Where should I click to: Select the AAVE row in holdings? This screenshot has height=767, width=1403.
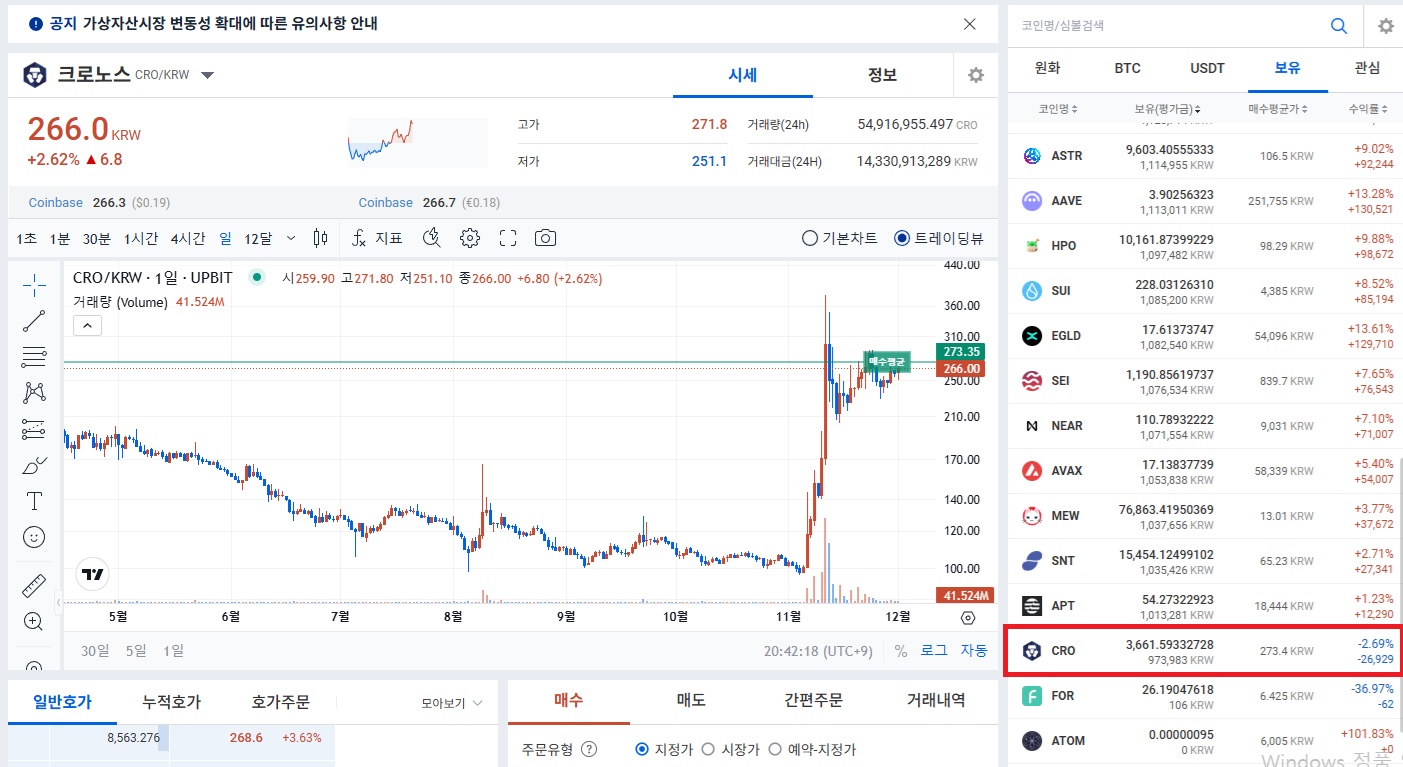[1203, 200]
